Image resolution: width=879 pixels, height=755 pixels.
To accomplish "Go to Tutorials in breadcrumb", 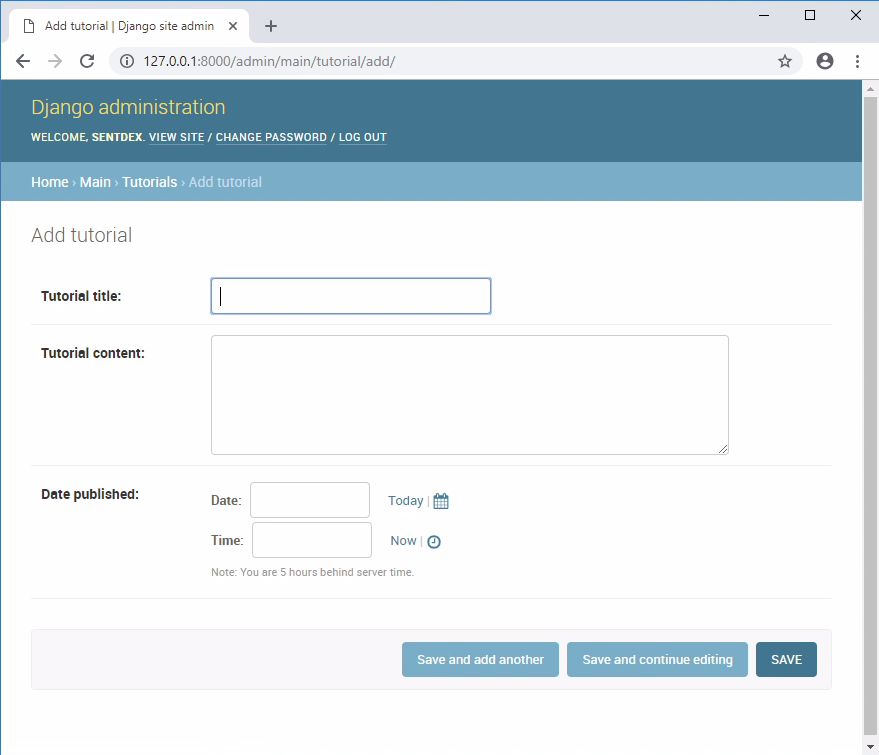I will click(149, 182).
